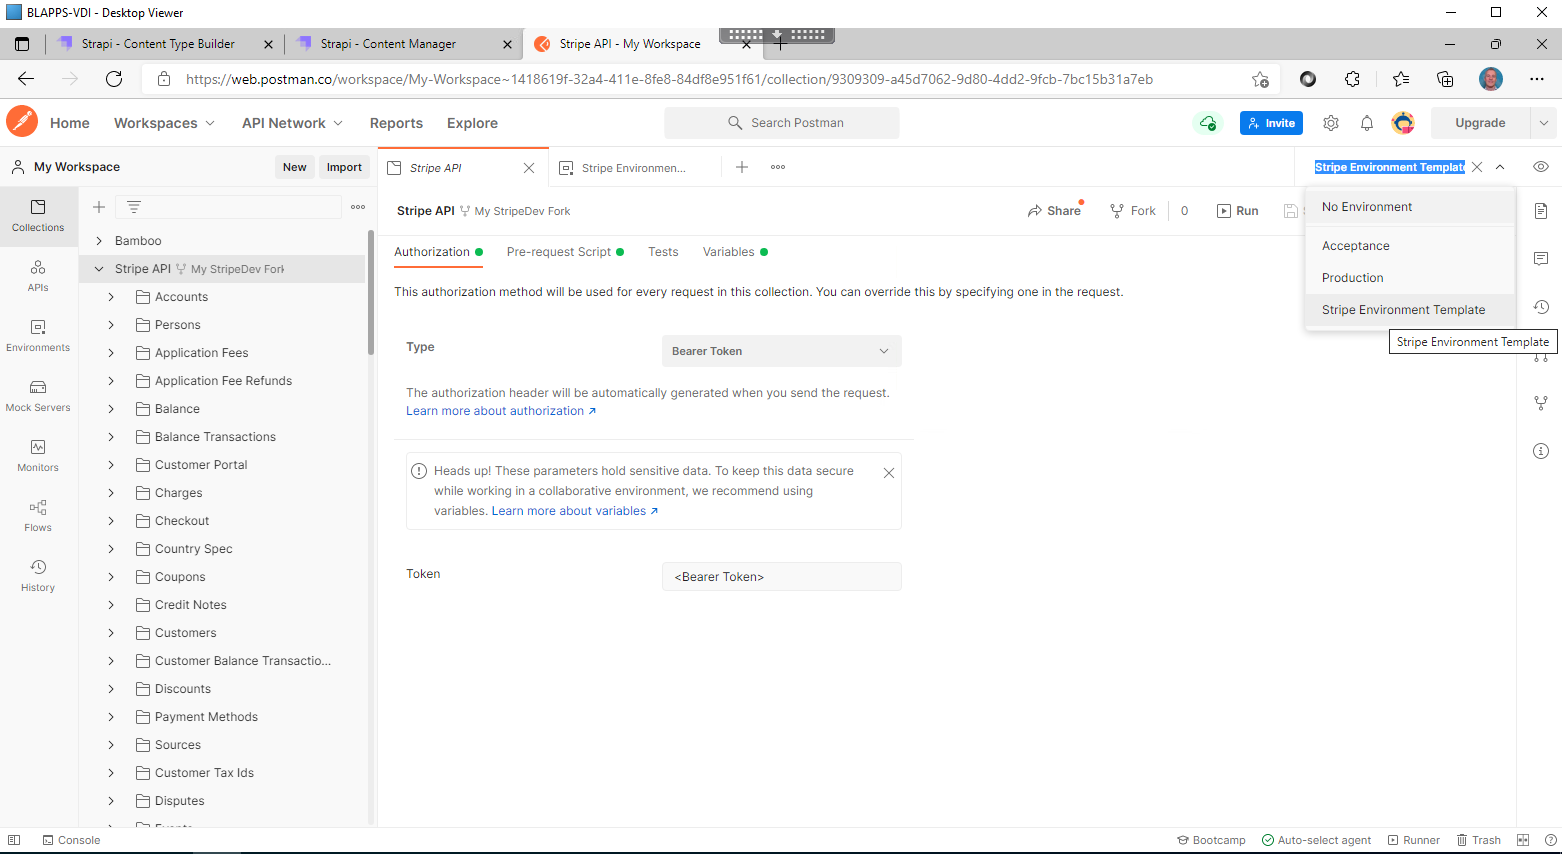The image size is (1562, 854).
Task: Expand the Customers folder
Action: (110, 632)
